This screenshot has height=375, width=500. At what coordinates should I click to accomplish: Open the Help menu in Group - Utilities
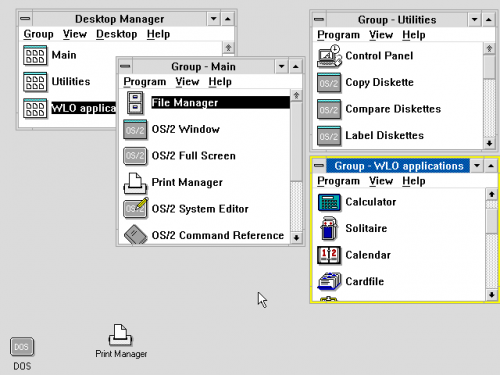(x=414, y=35)
